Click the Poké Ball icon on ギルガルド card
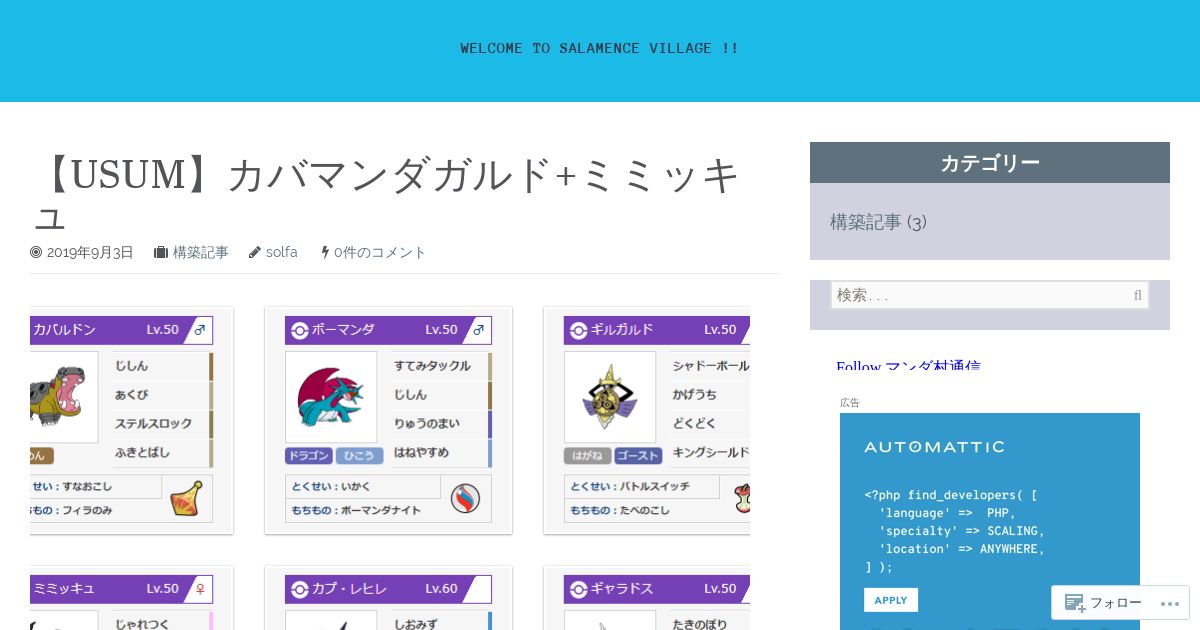Viewport: 1200px width, 630px height. click(x=578, y=330)
